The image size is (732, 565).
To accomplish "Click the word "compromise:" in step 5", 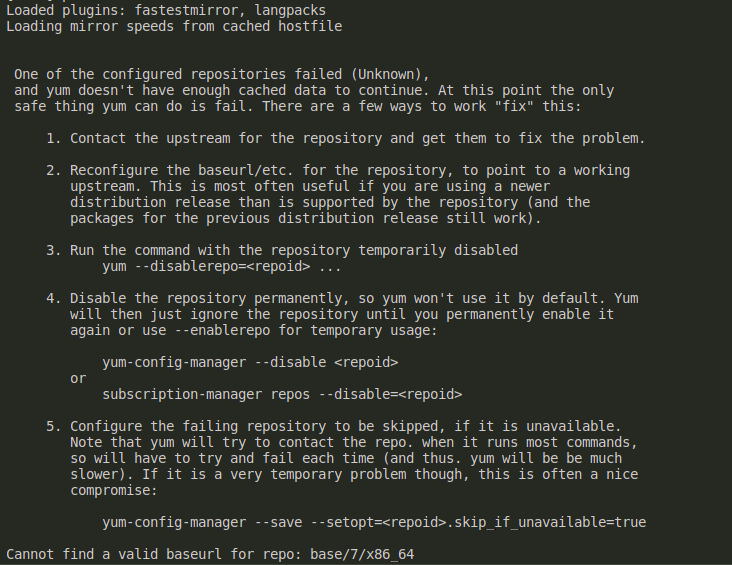I will (x=114, y=490).
